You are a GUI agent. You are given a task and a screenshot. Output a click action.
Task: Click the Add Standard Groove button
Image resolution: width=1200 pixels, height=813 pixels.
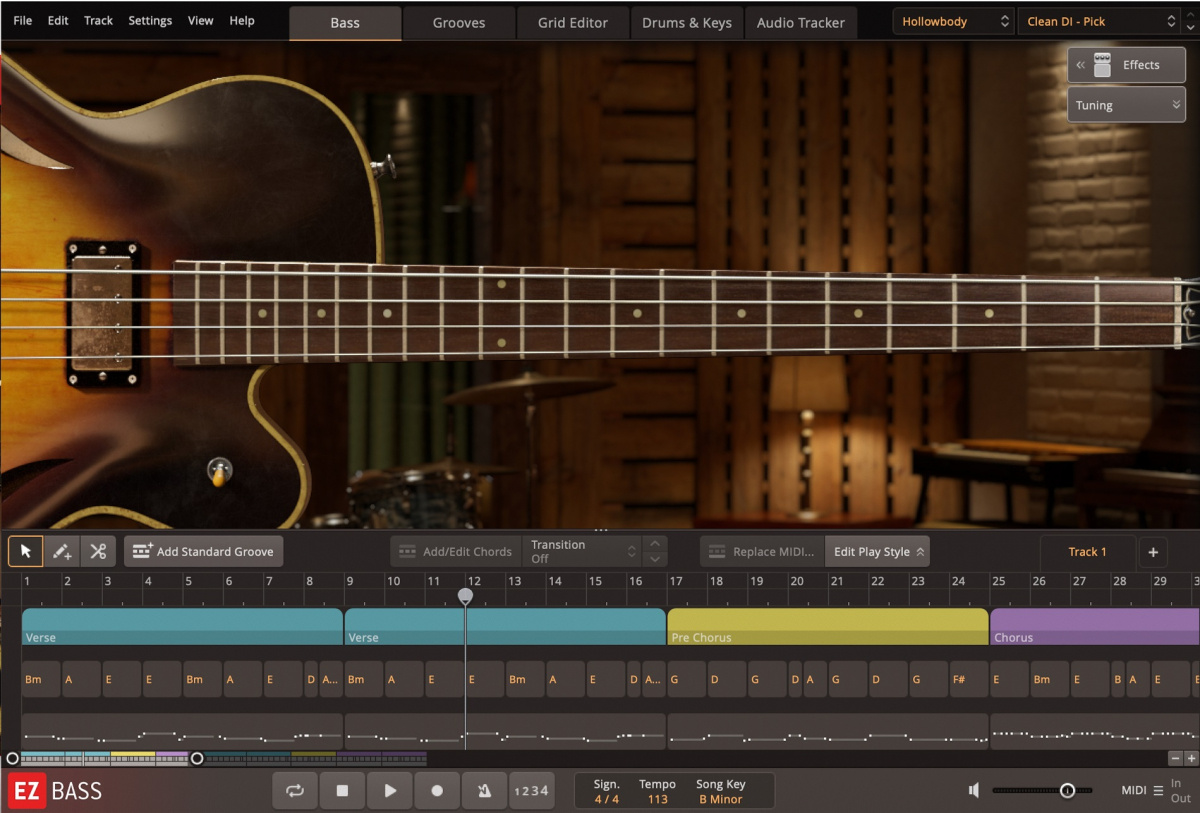(204, 551)
